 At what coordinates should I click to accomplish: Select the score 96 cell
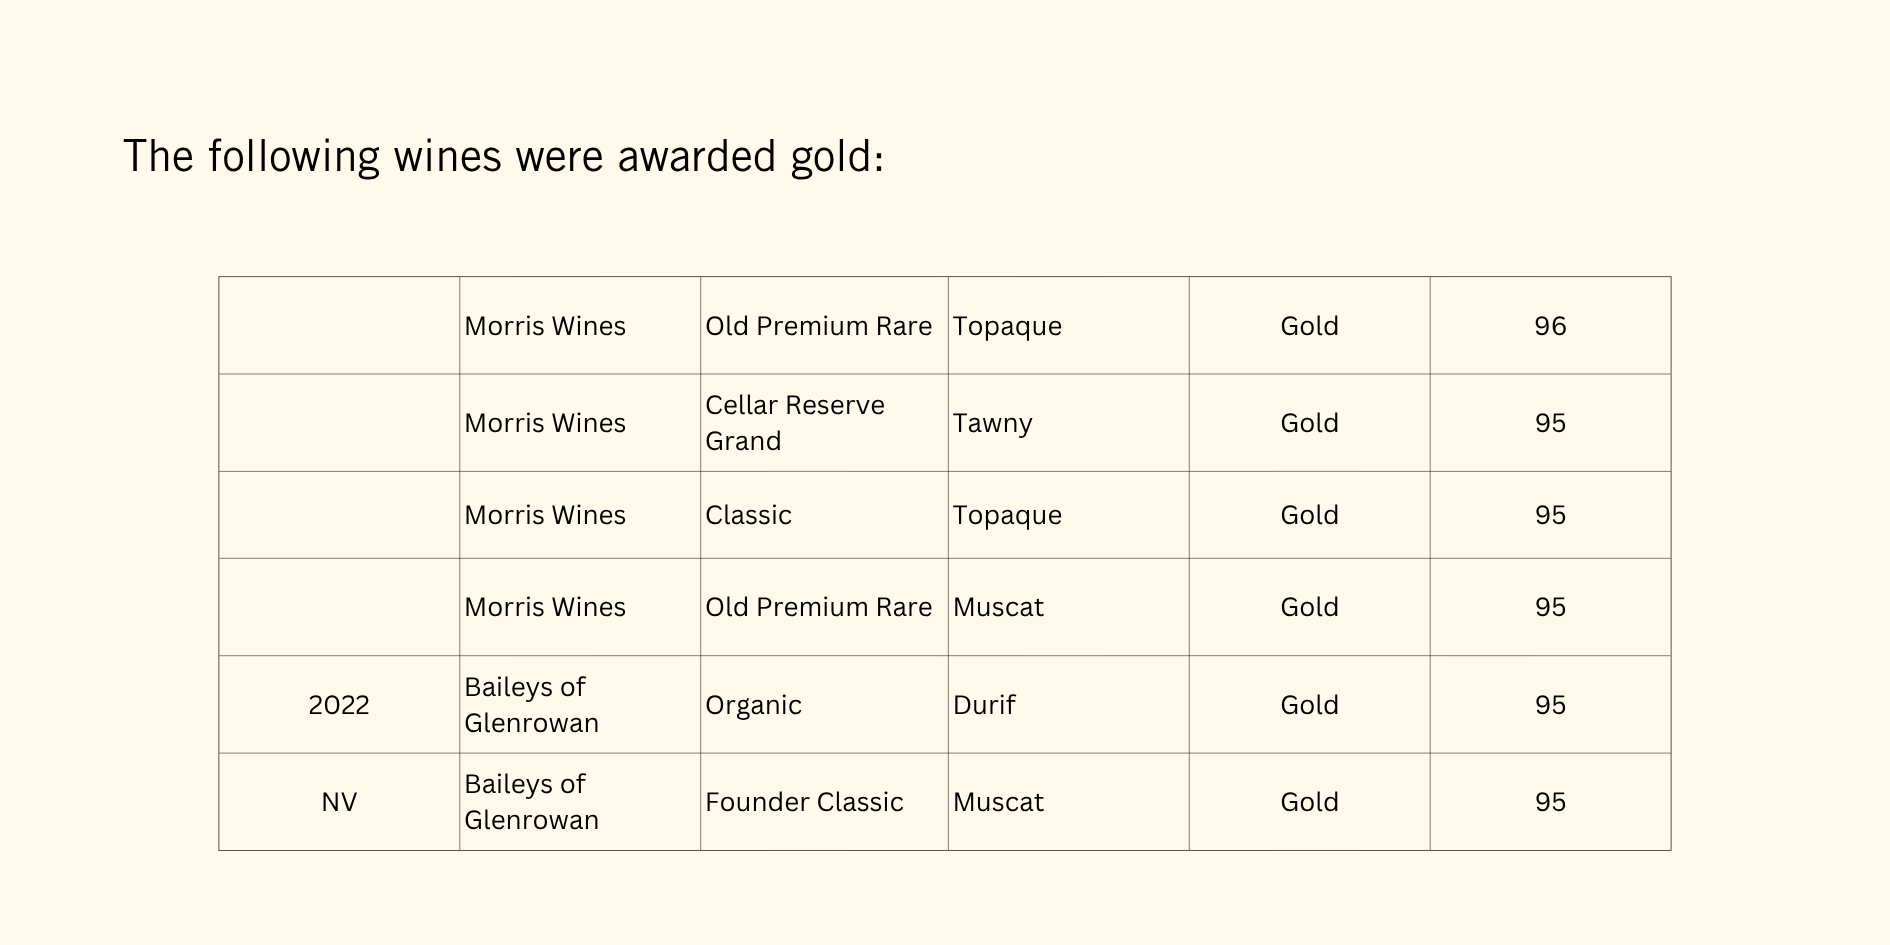pos(1550,326)
